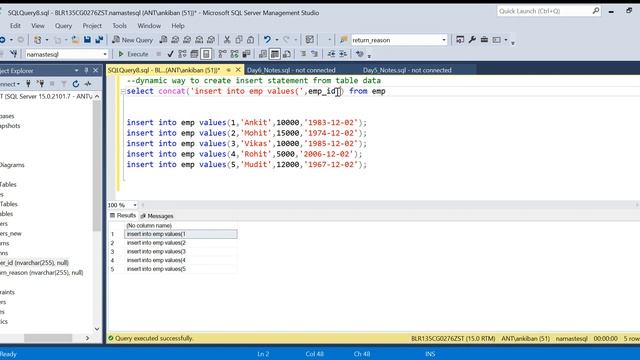Open the return_reason find dropdown
Screen dimensions: 640x360
pos(444,40)
